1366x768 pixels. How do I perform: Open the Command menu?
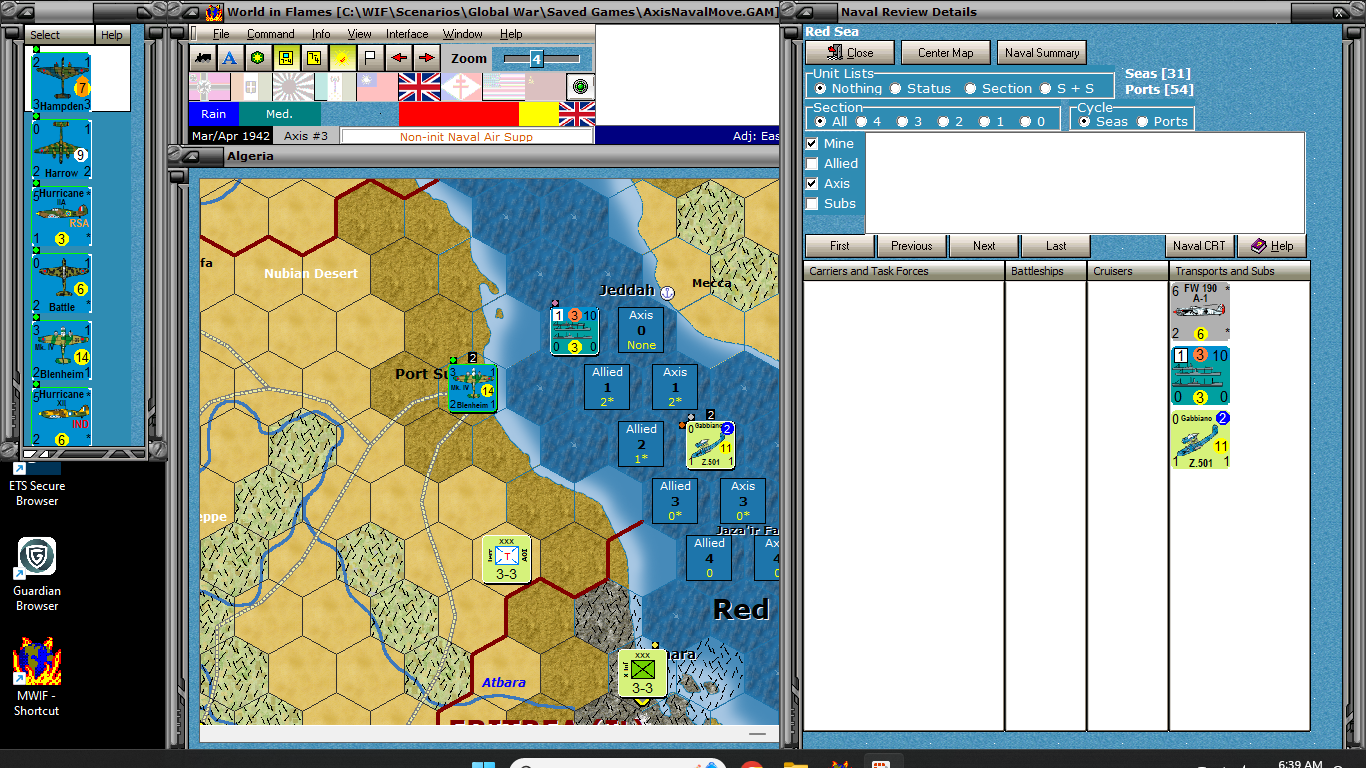tap(271, 34)
